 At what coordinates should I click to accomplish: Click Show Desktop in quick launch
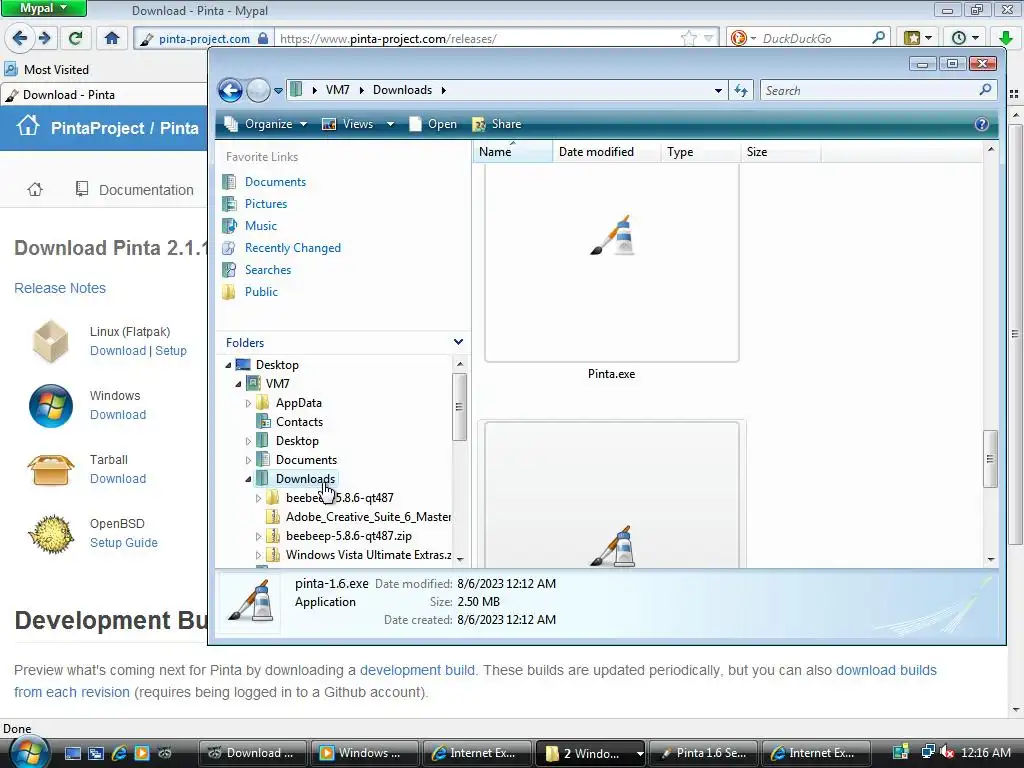coord(73,753)
